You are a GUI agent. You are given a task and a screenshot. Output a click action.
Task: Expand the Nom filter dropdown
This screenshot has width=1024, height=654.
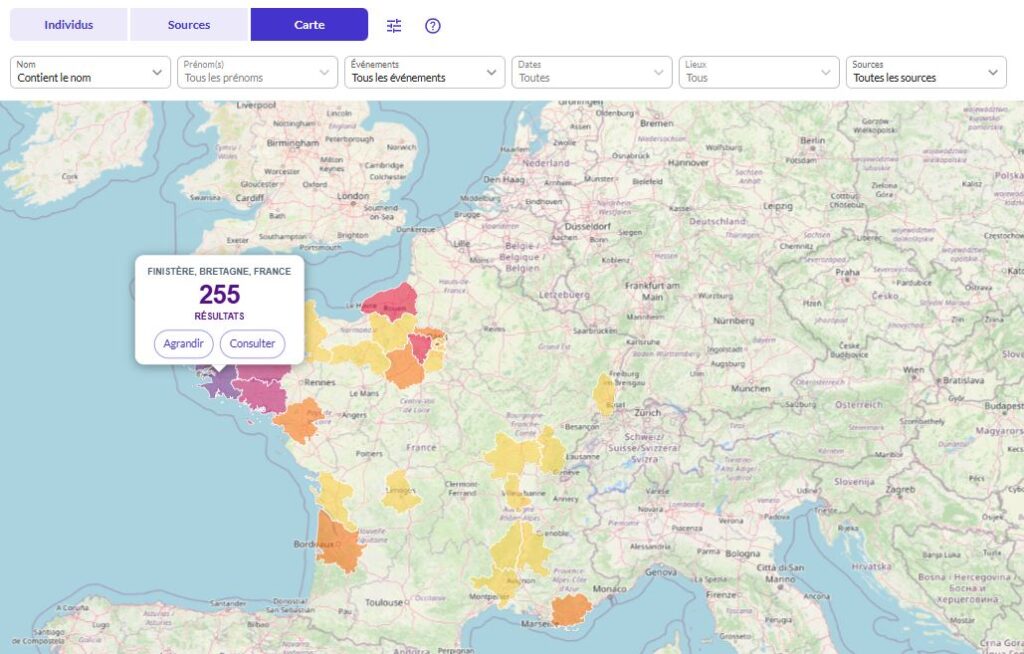[x=91, y=72]
